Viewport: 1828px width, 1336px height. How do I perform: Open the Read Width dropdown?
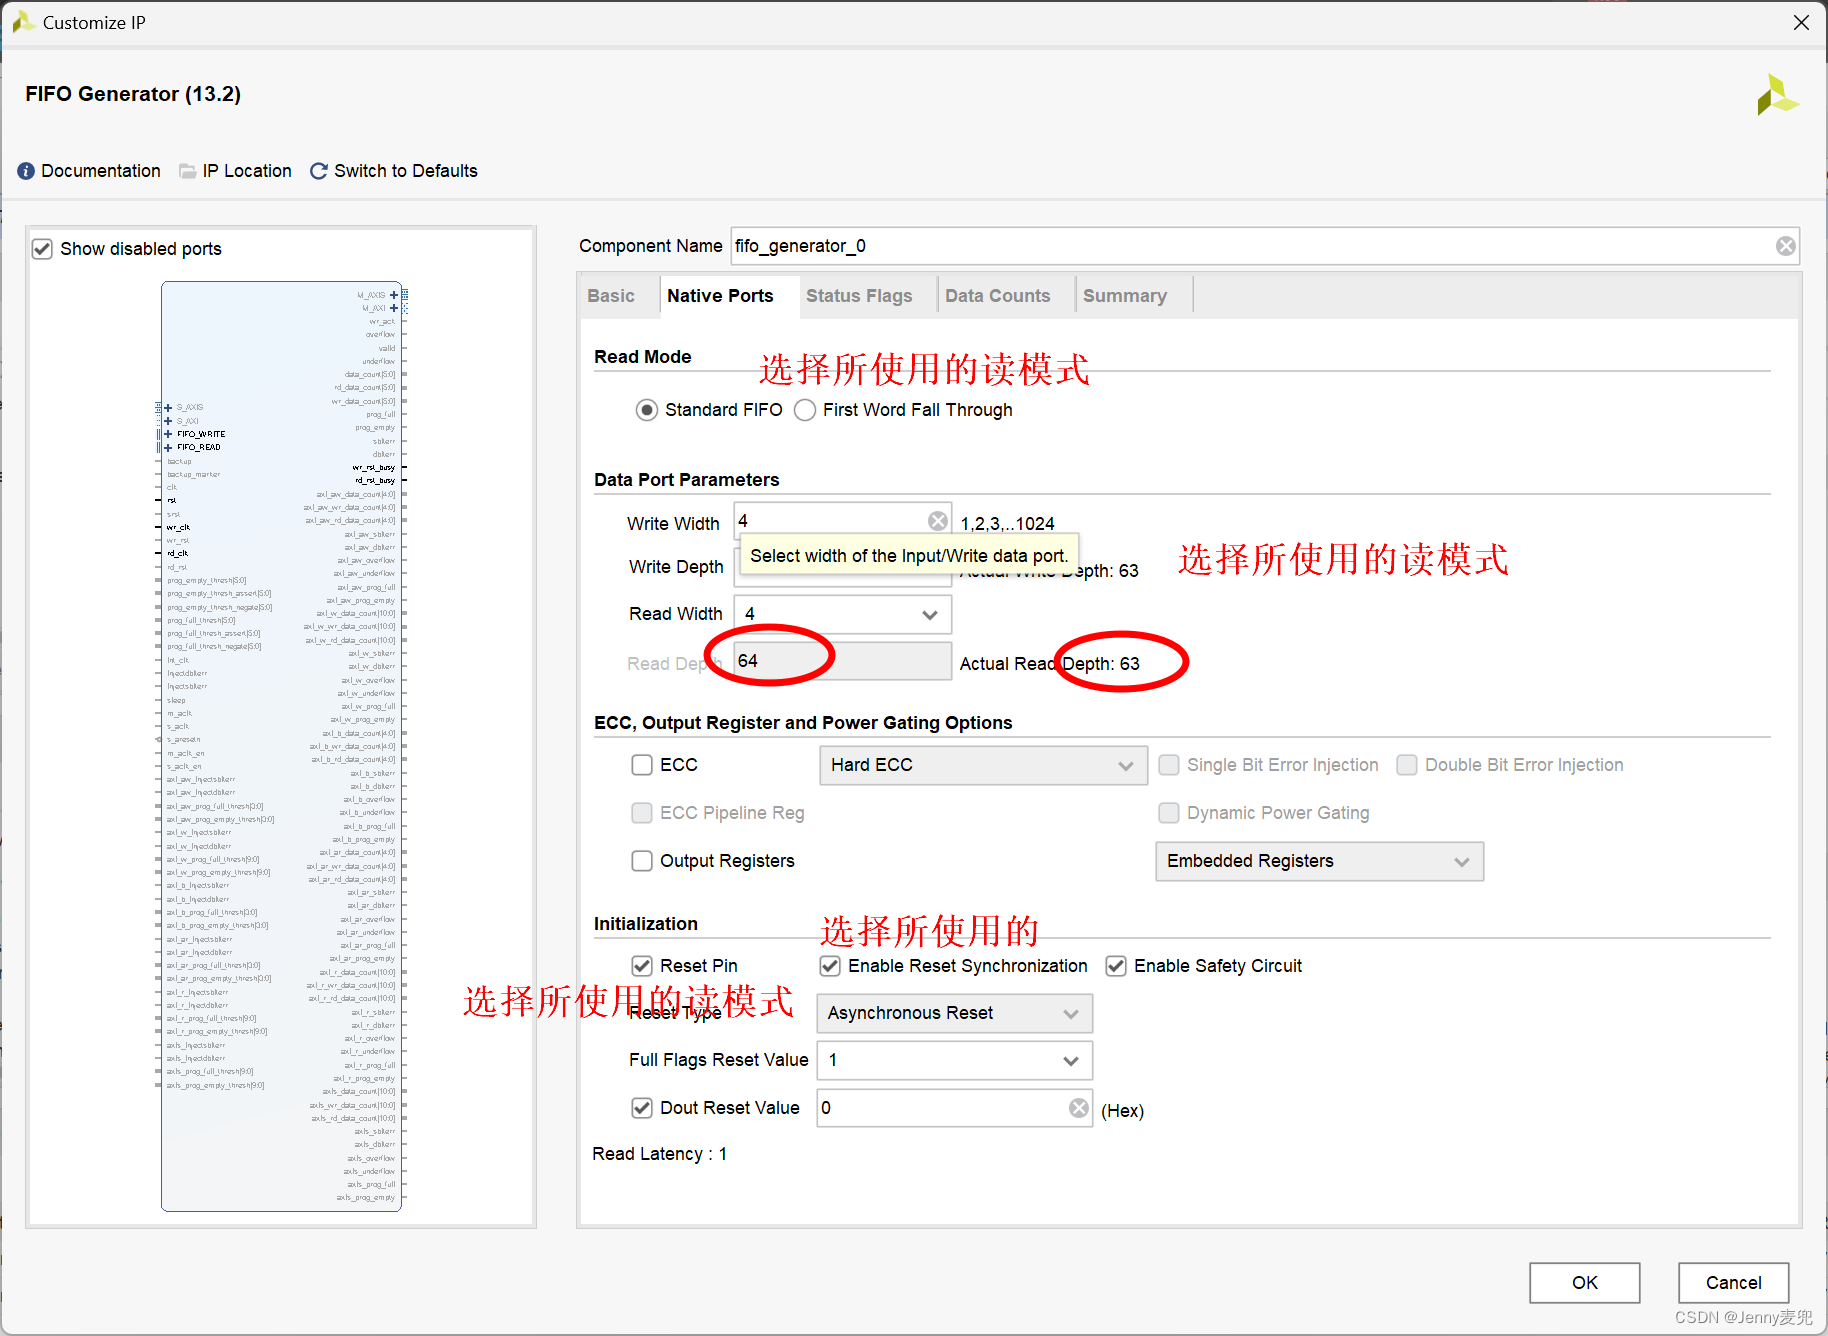pyautogui.click(x=929, y=614)
